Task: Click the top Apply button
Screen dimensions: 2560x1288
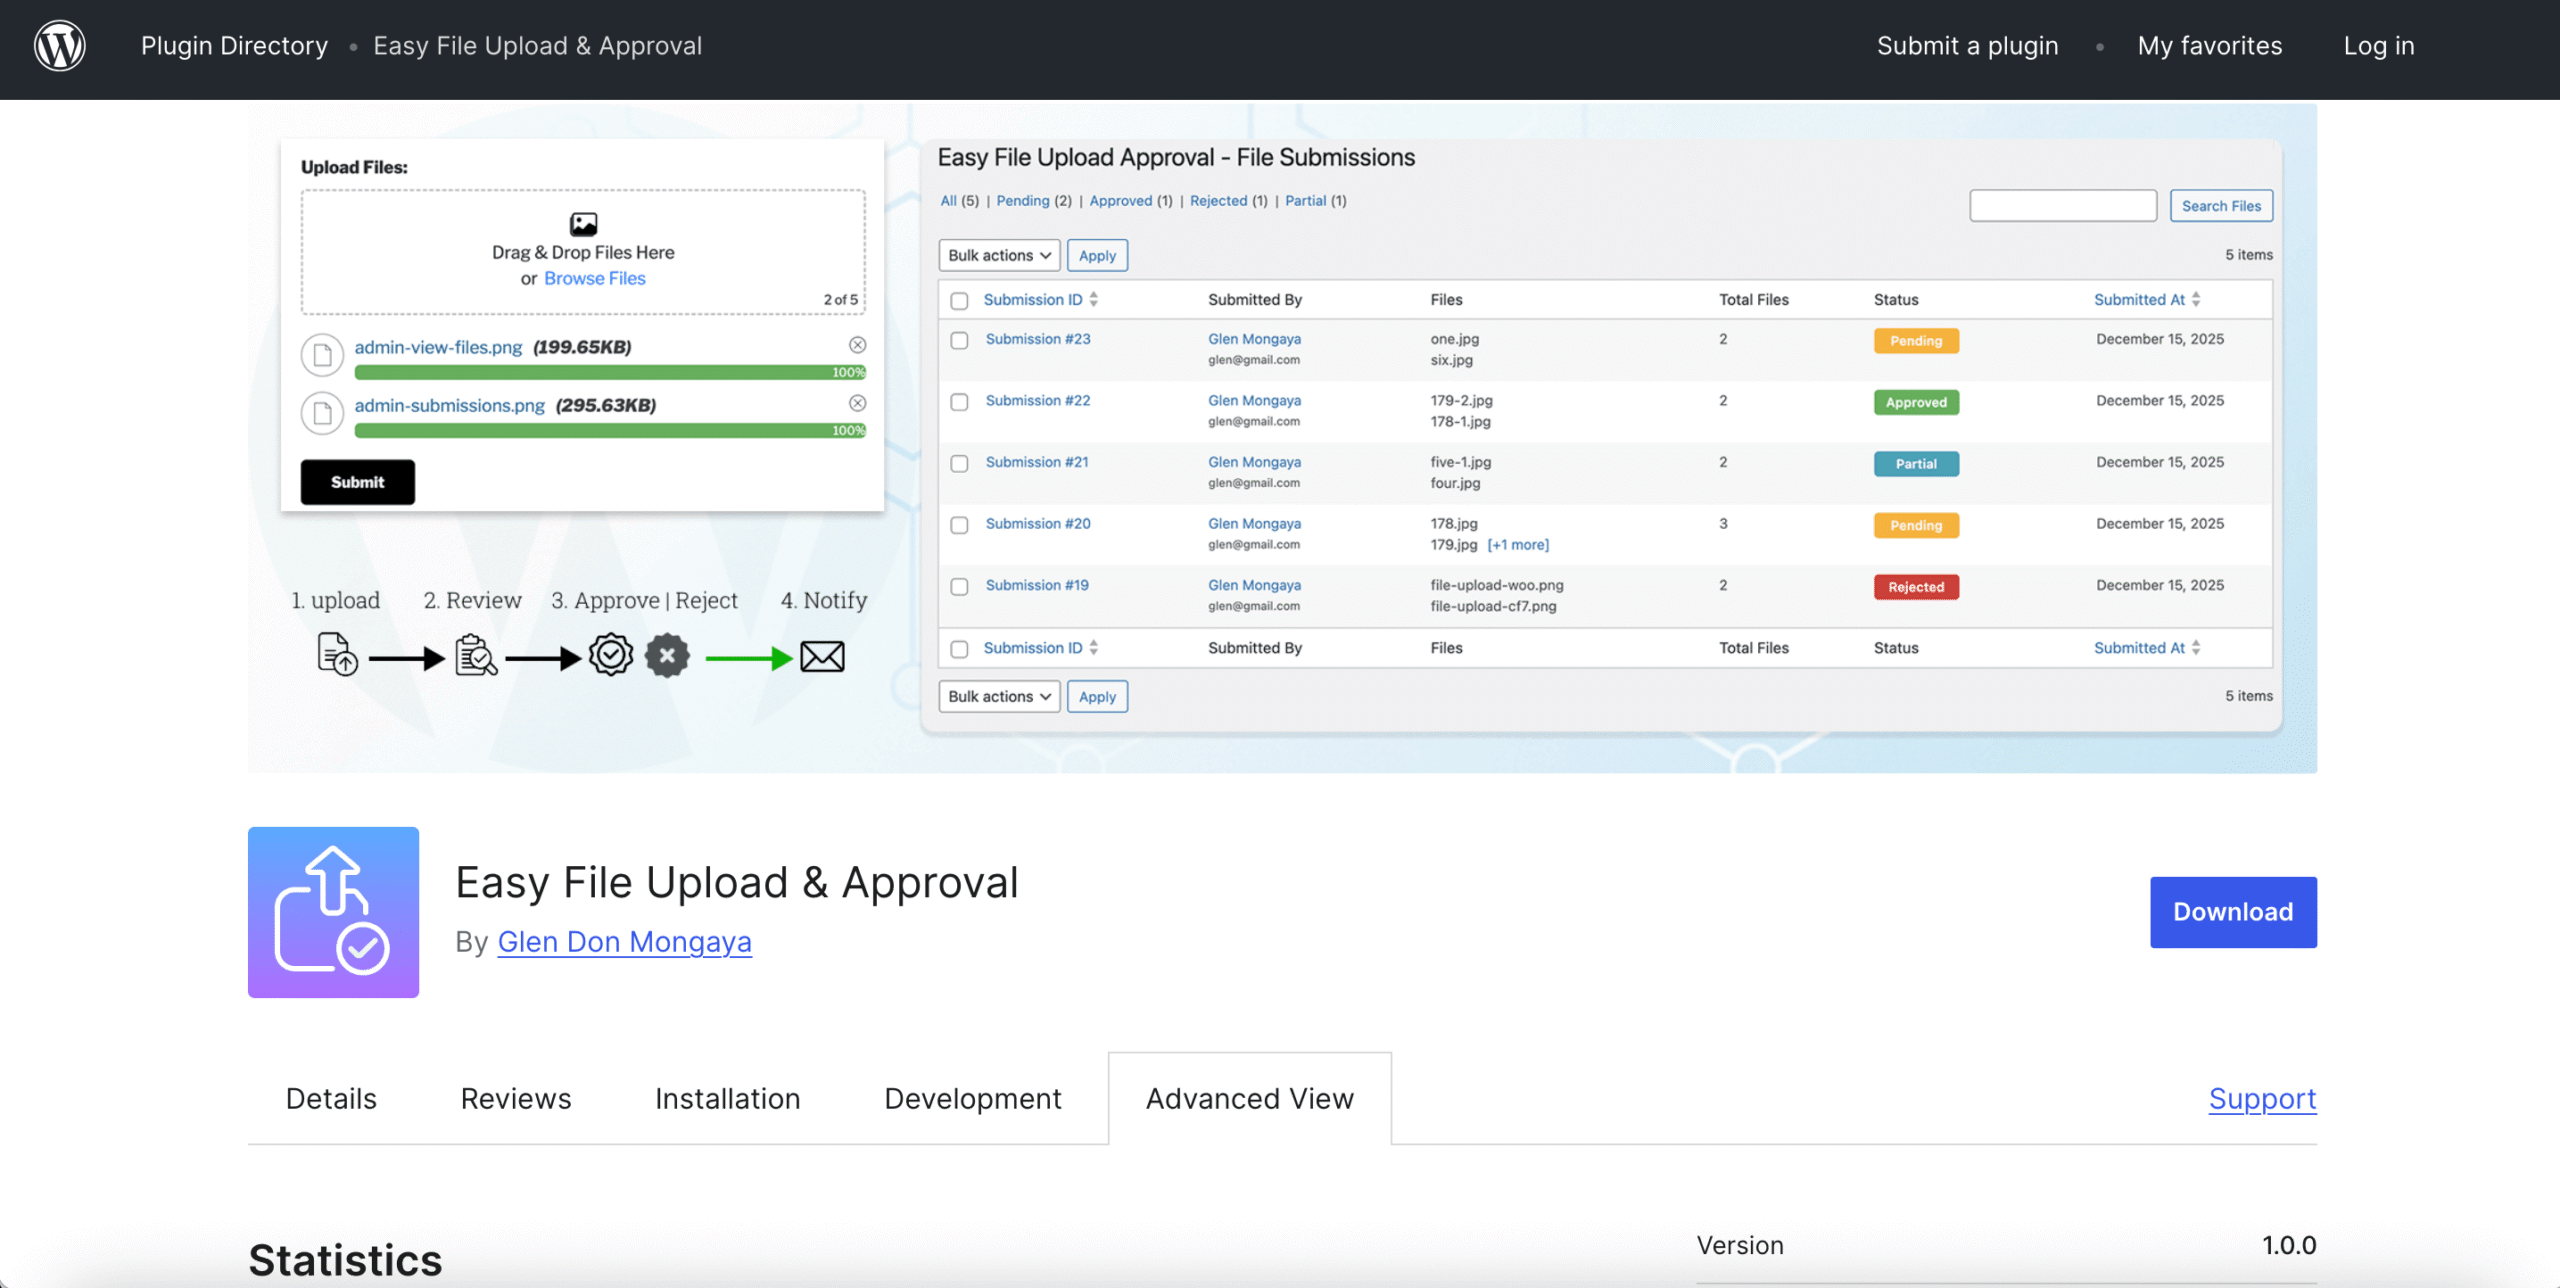Action: [x=1097, y=255]
